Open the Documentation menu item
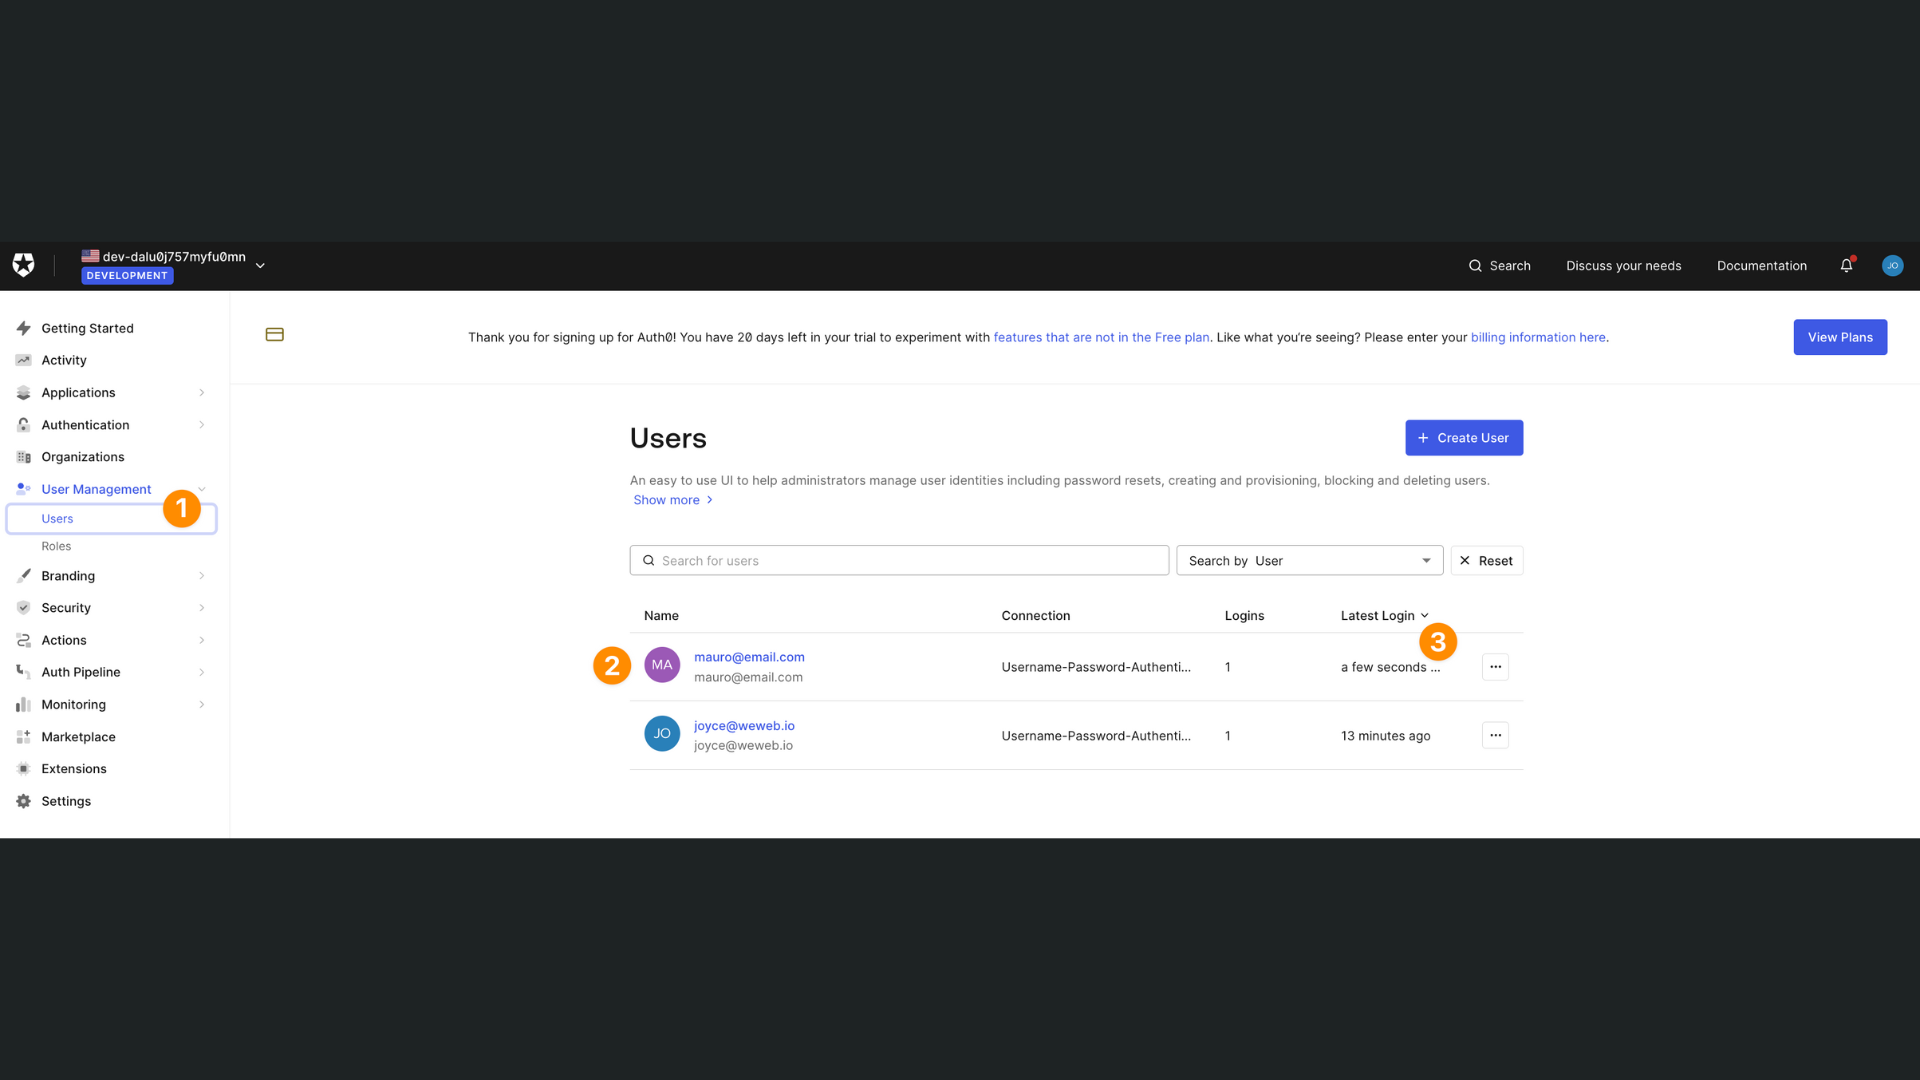This screenshot has height=1080, width=1920. coord(1761,266)
